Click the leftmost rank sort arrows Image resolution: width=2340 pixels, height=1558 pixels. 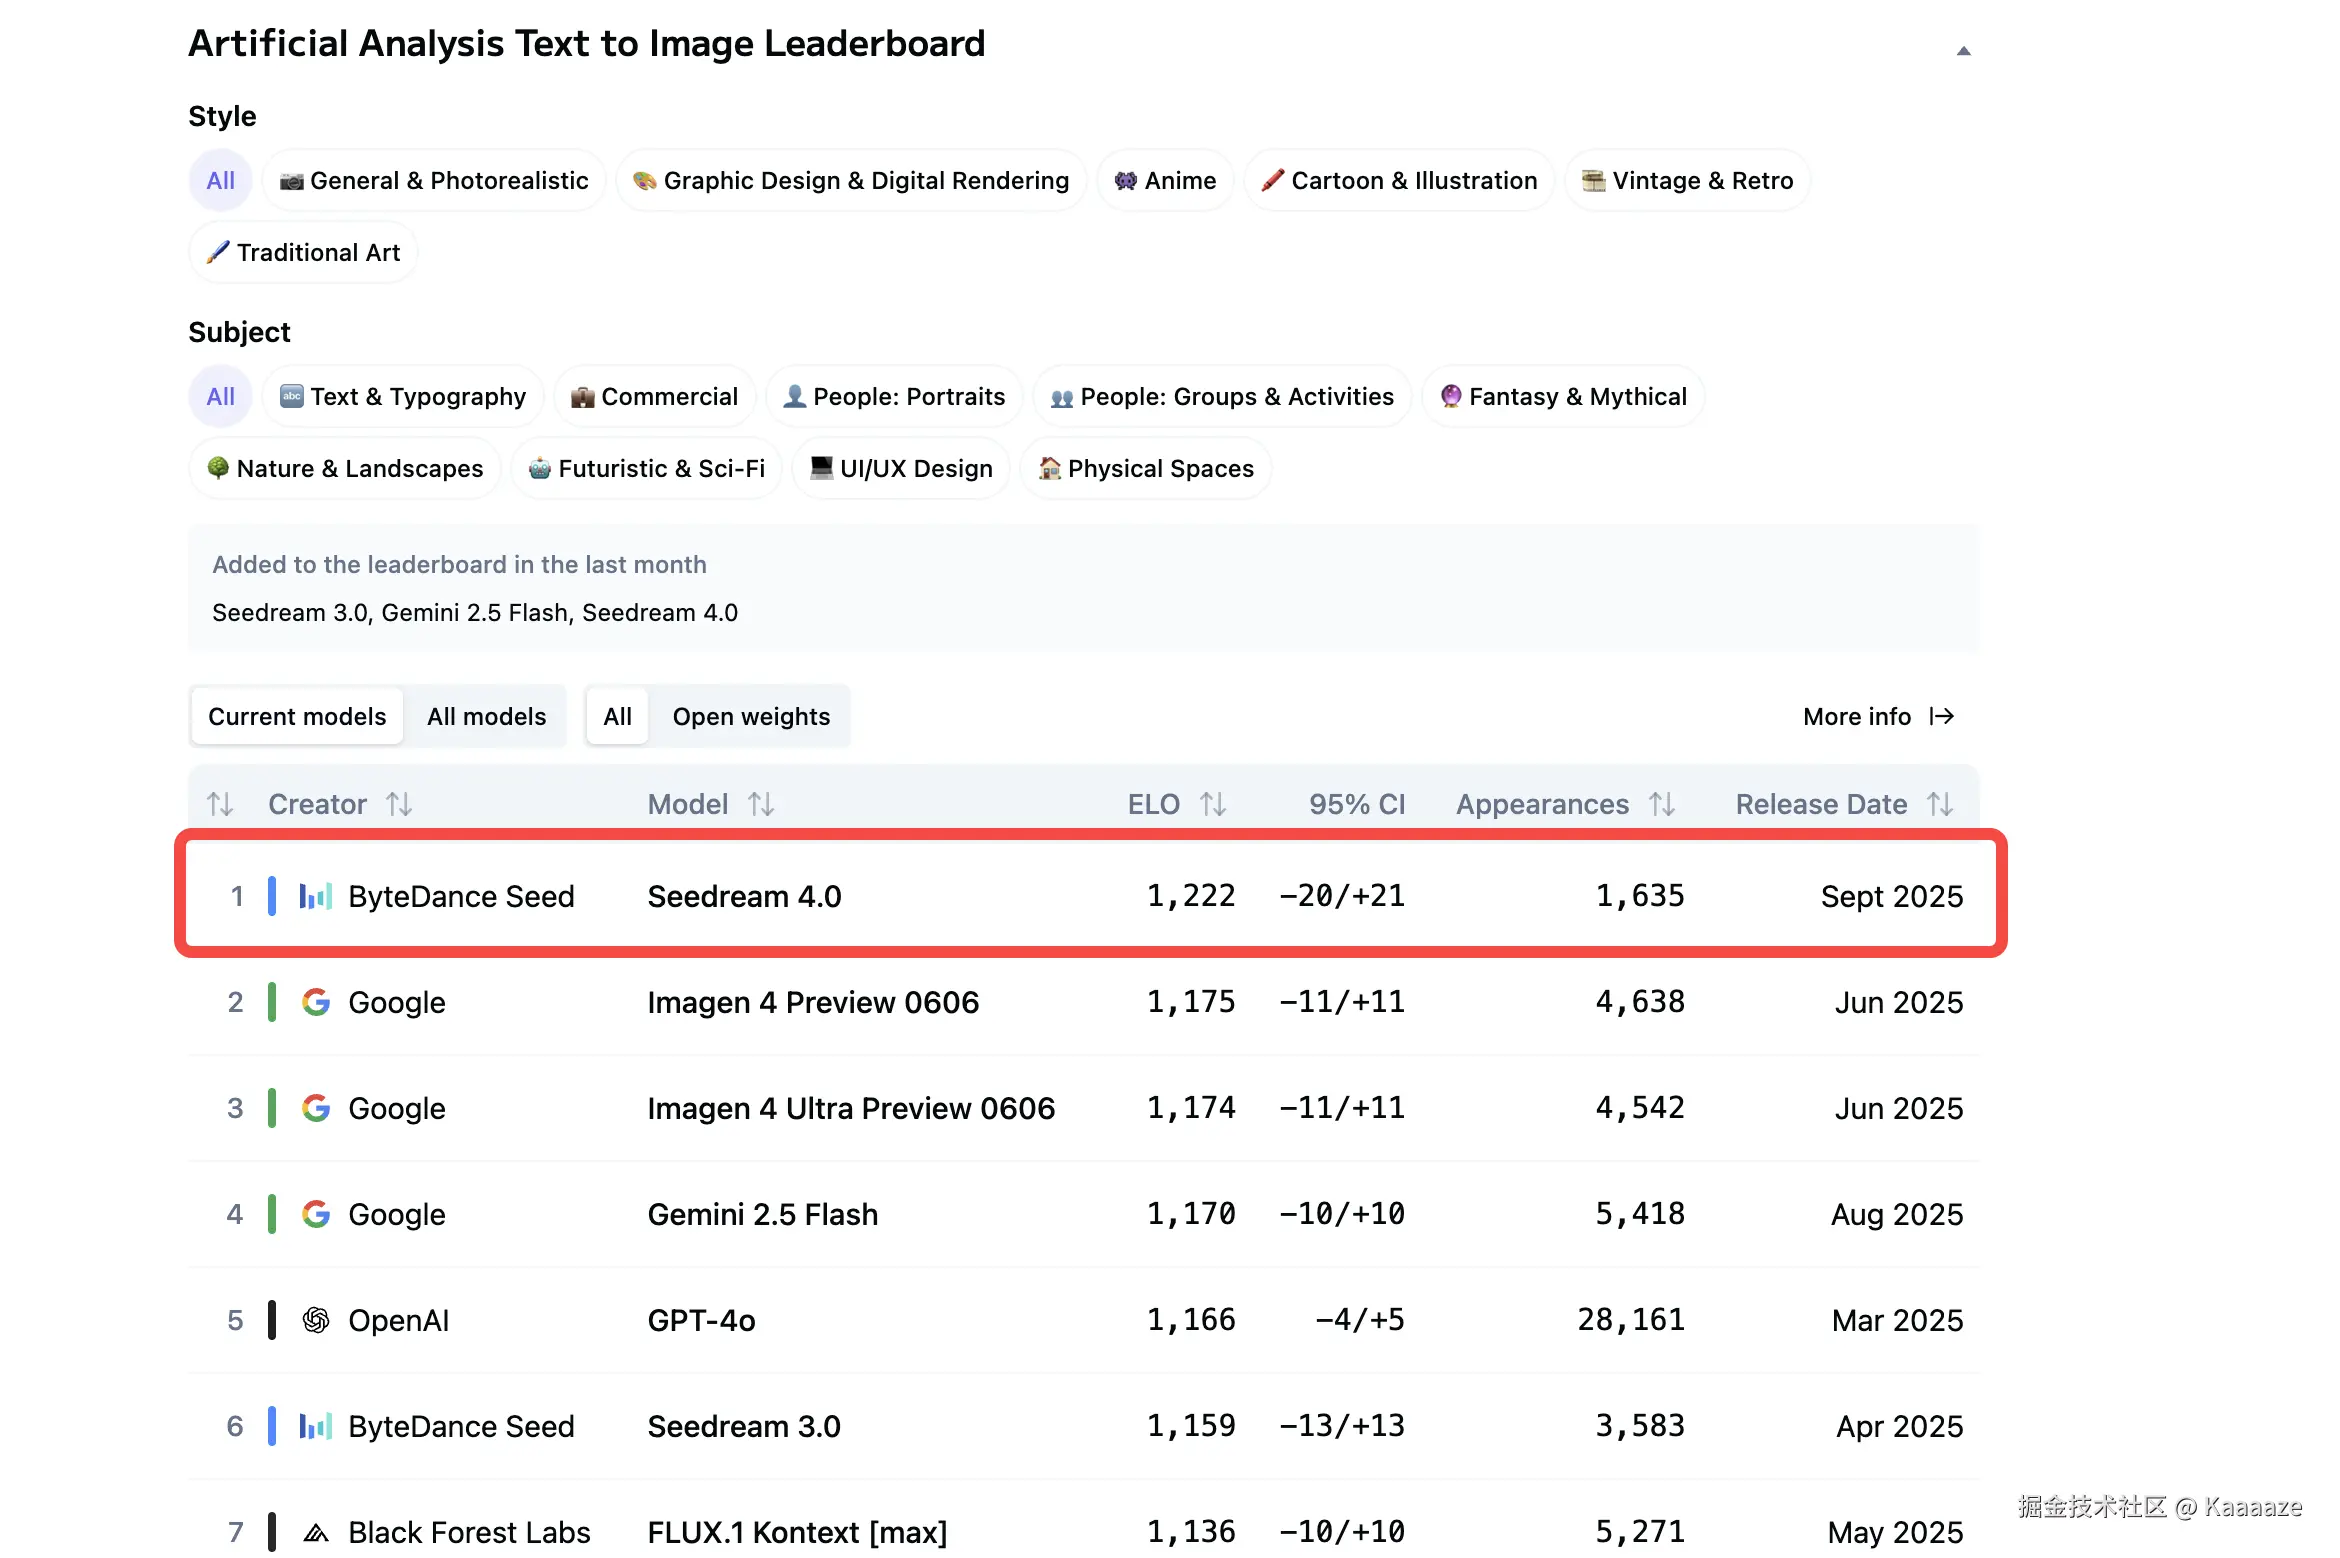pyautogui.click(x=220, y=804)
